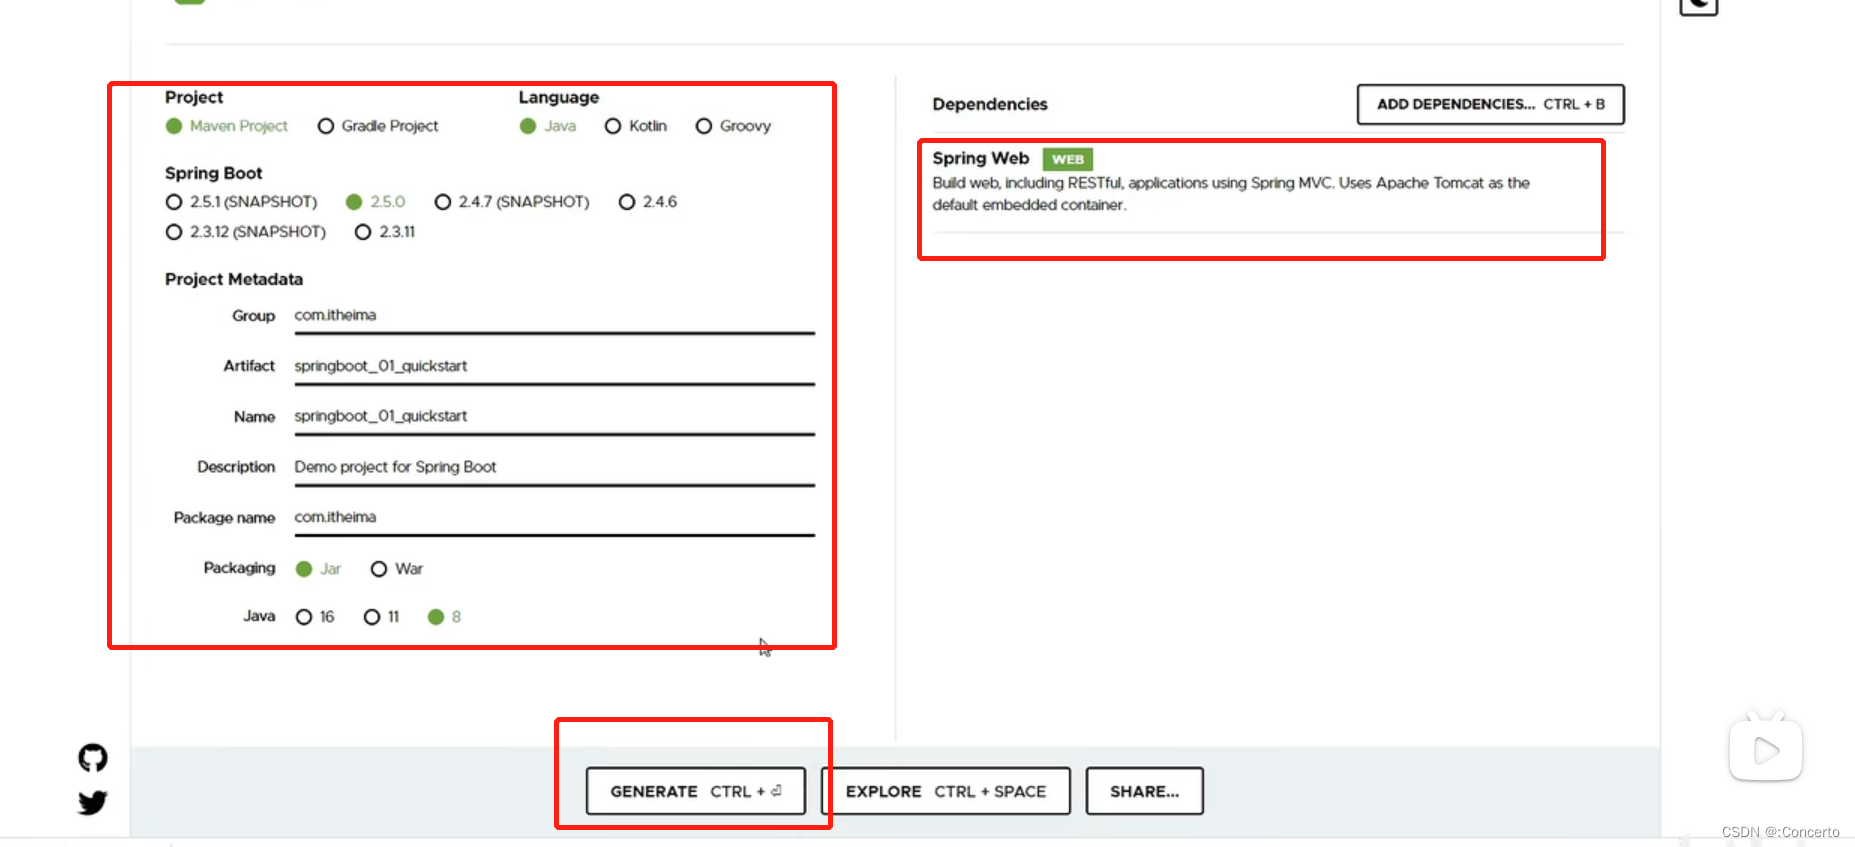The width and height of the screenshot is (1855, 847).
Task: Click the green WEB tag badge
Action: (x=1068, y=159)
